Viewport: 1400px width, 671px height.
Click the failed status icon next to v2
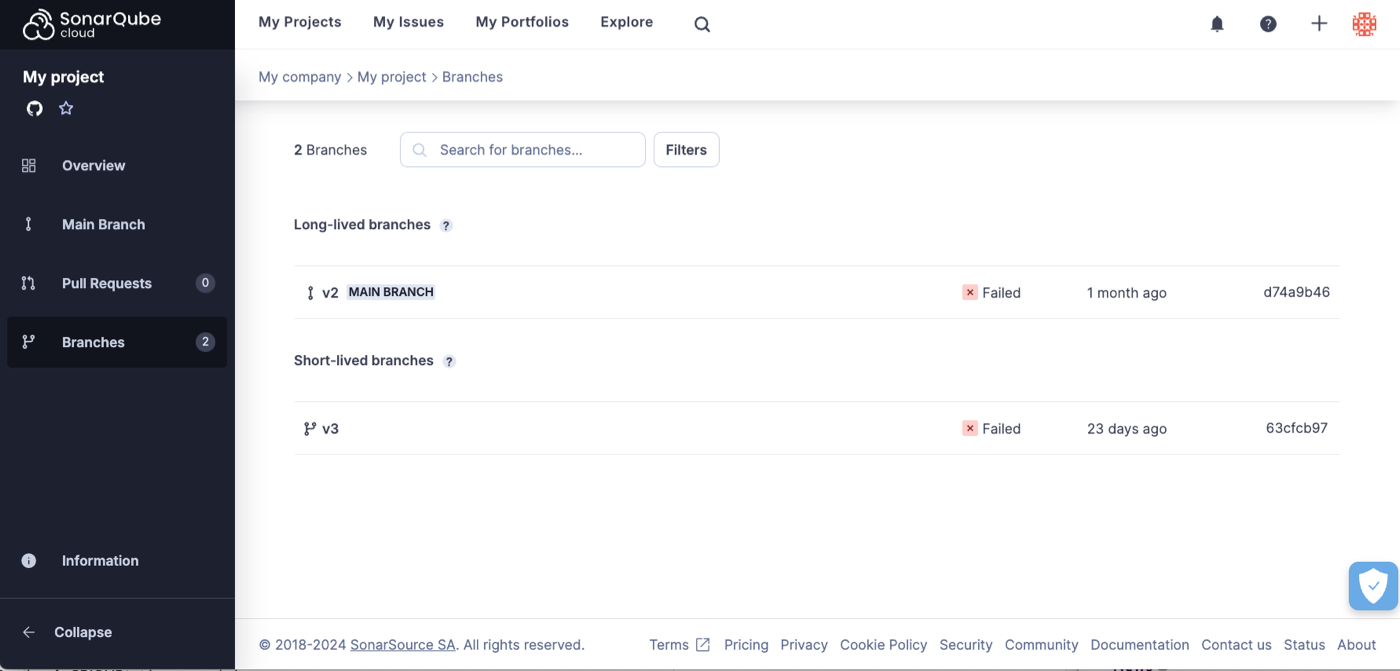click(969, 292)
